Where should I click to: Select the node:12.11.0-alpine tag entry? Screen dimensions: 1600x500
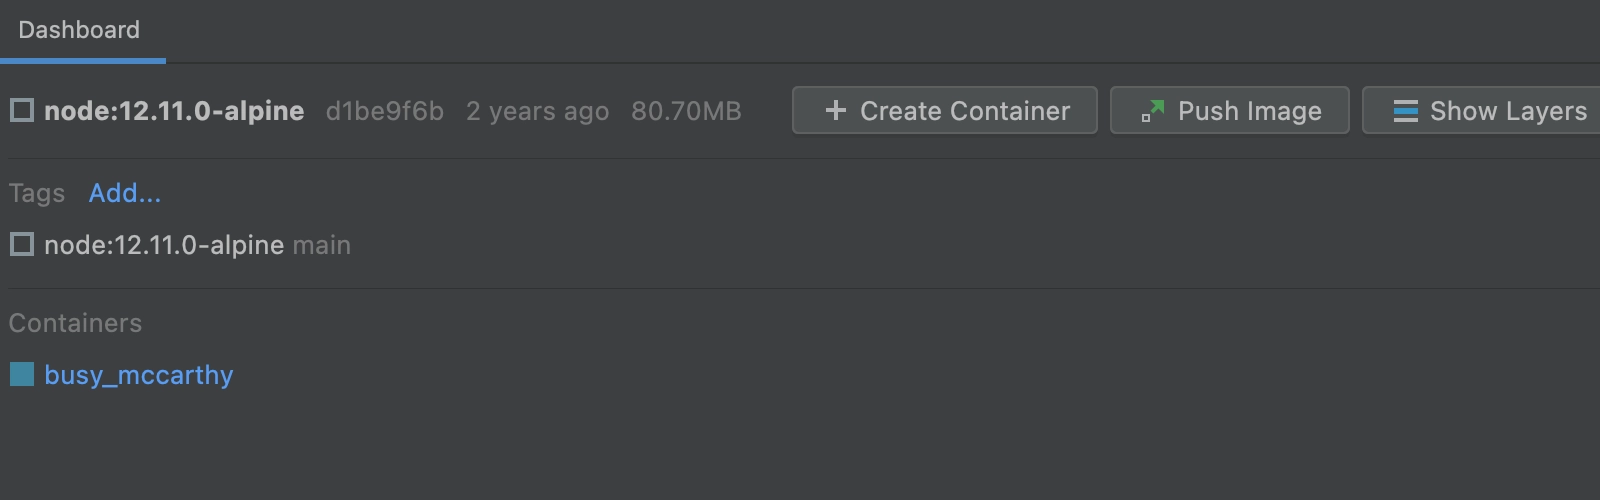[164, 245]
